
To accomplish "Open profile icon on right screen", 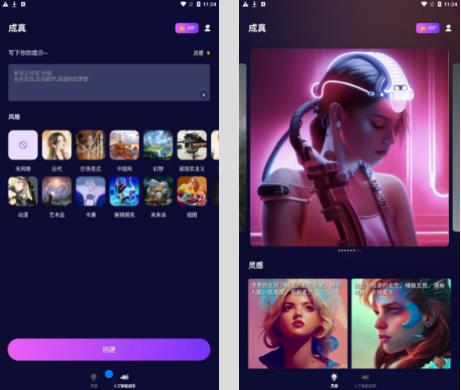I will click(448, 28).
